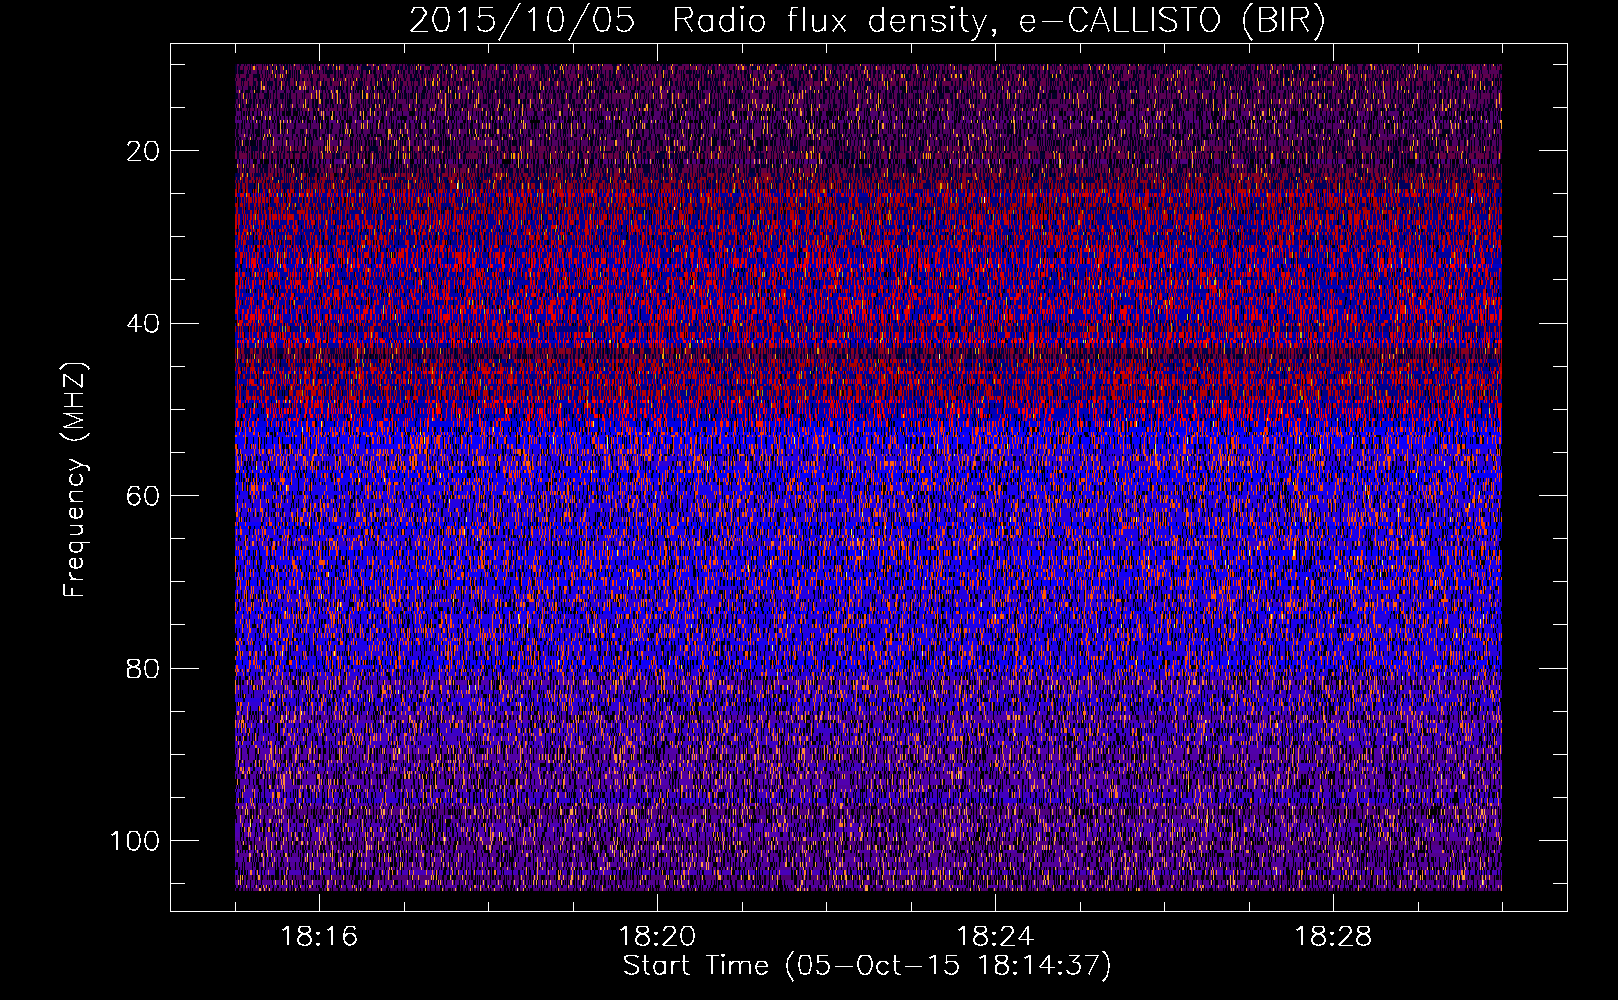
Task: Select the "Frequency (MHZ)" y-axis label
Action: (75, 480)
